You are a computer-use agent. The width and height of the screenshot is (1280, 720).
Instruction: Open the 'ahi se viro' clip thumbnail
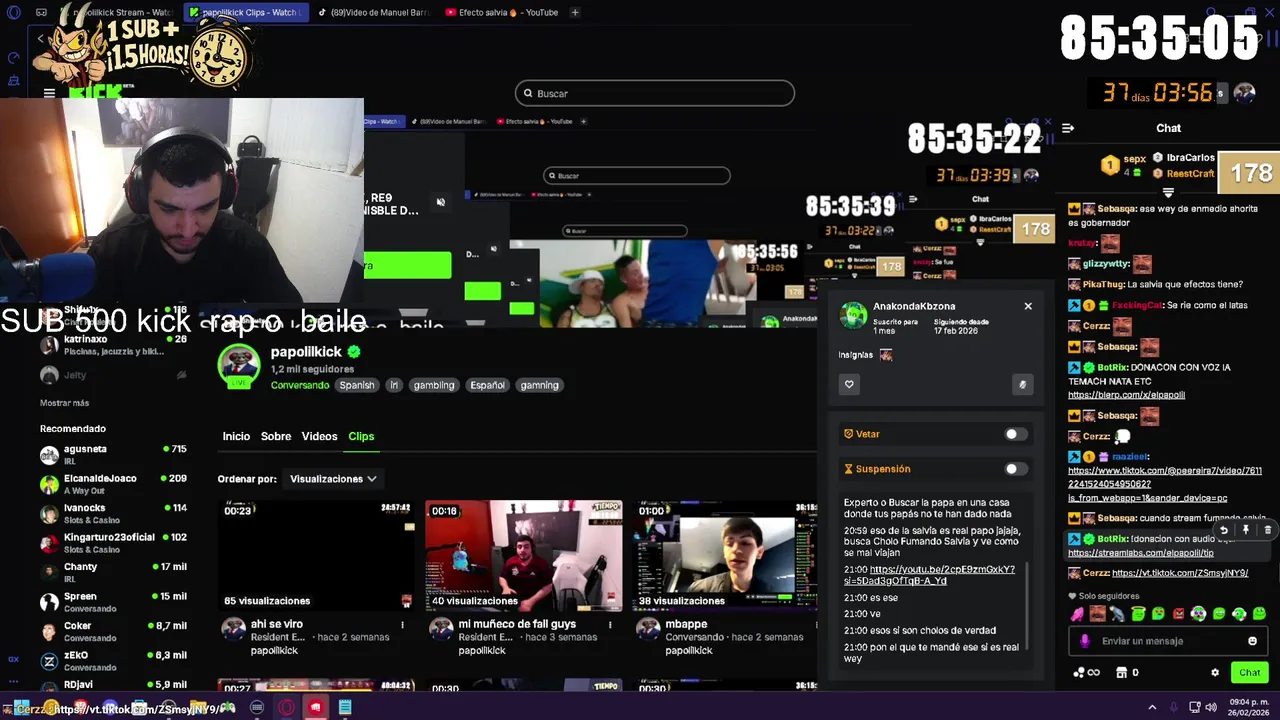[x=317, y=555]
